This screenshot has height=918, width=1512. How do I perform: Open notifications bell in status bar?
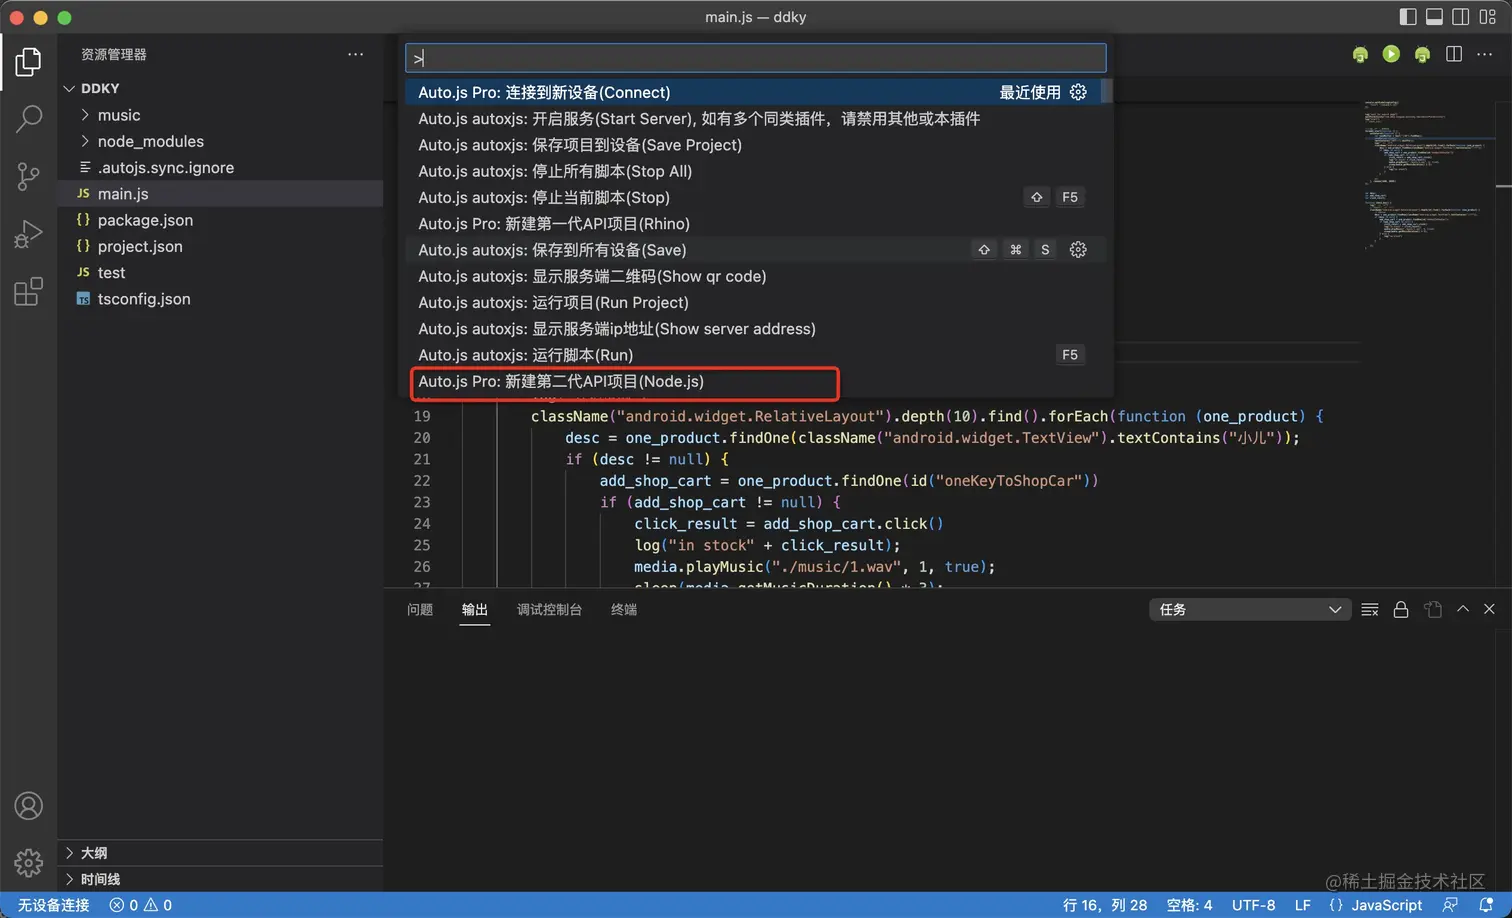pyautogui.click(x=1486, y=905)
